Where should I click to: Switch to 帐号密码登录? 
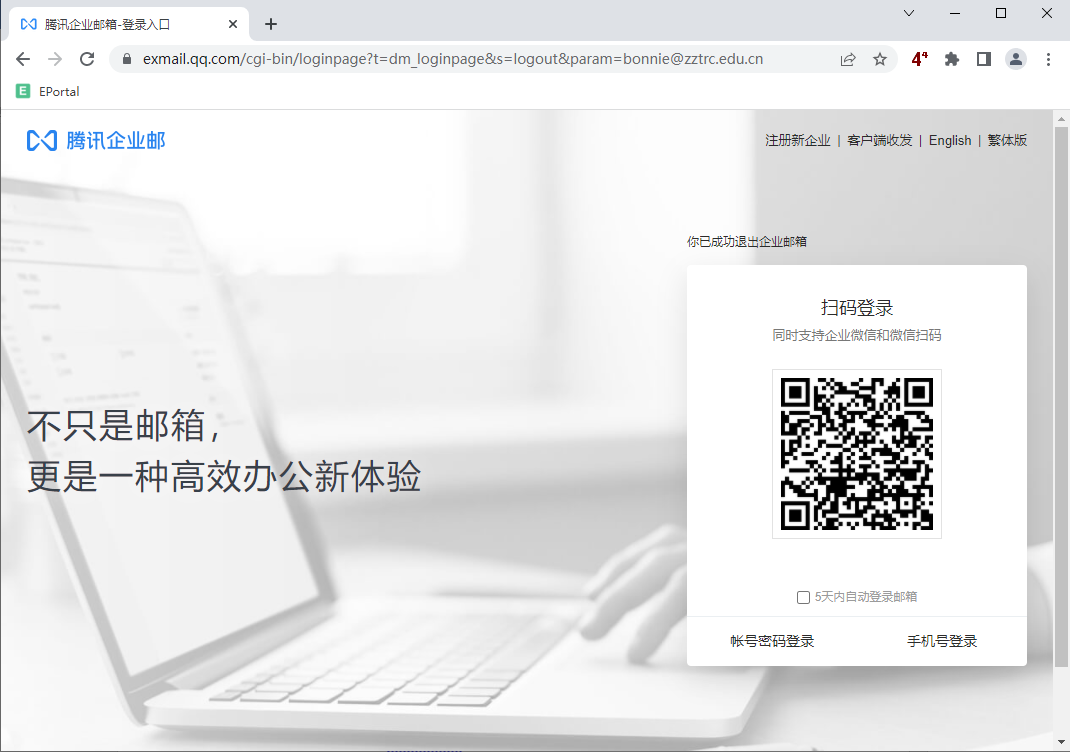pyautogui.click(x=772, y=641)
